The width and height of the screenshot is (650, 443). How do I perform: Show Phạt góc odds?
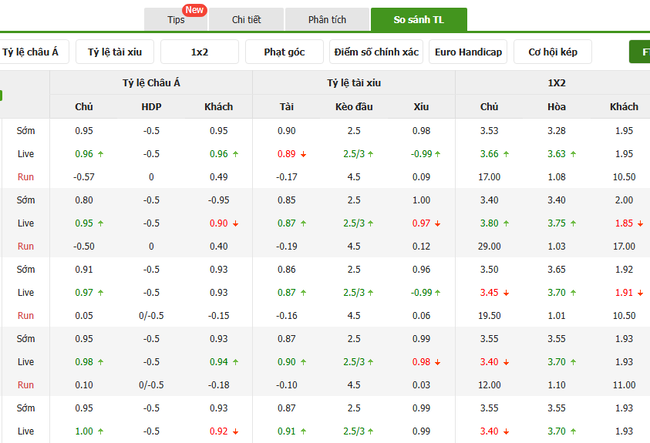click(x=286, y=52)
